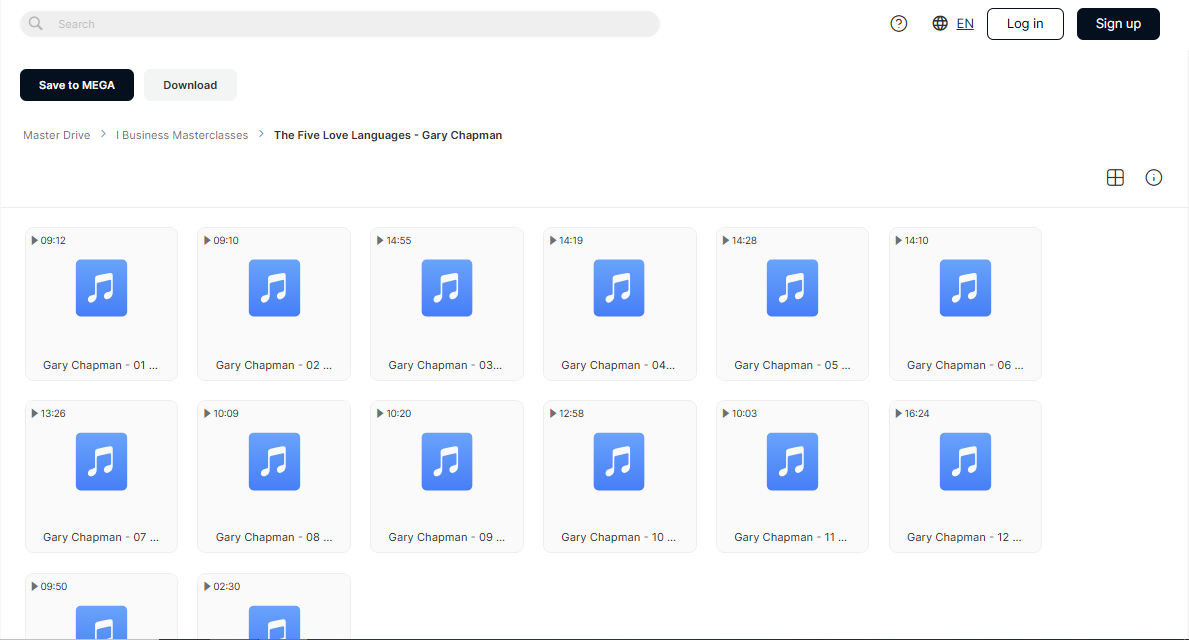Click the 02:30 play duration label
Screen dimensions: 1189x640
click(222, 586)
